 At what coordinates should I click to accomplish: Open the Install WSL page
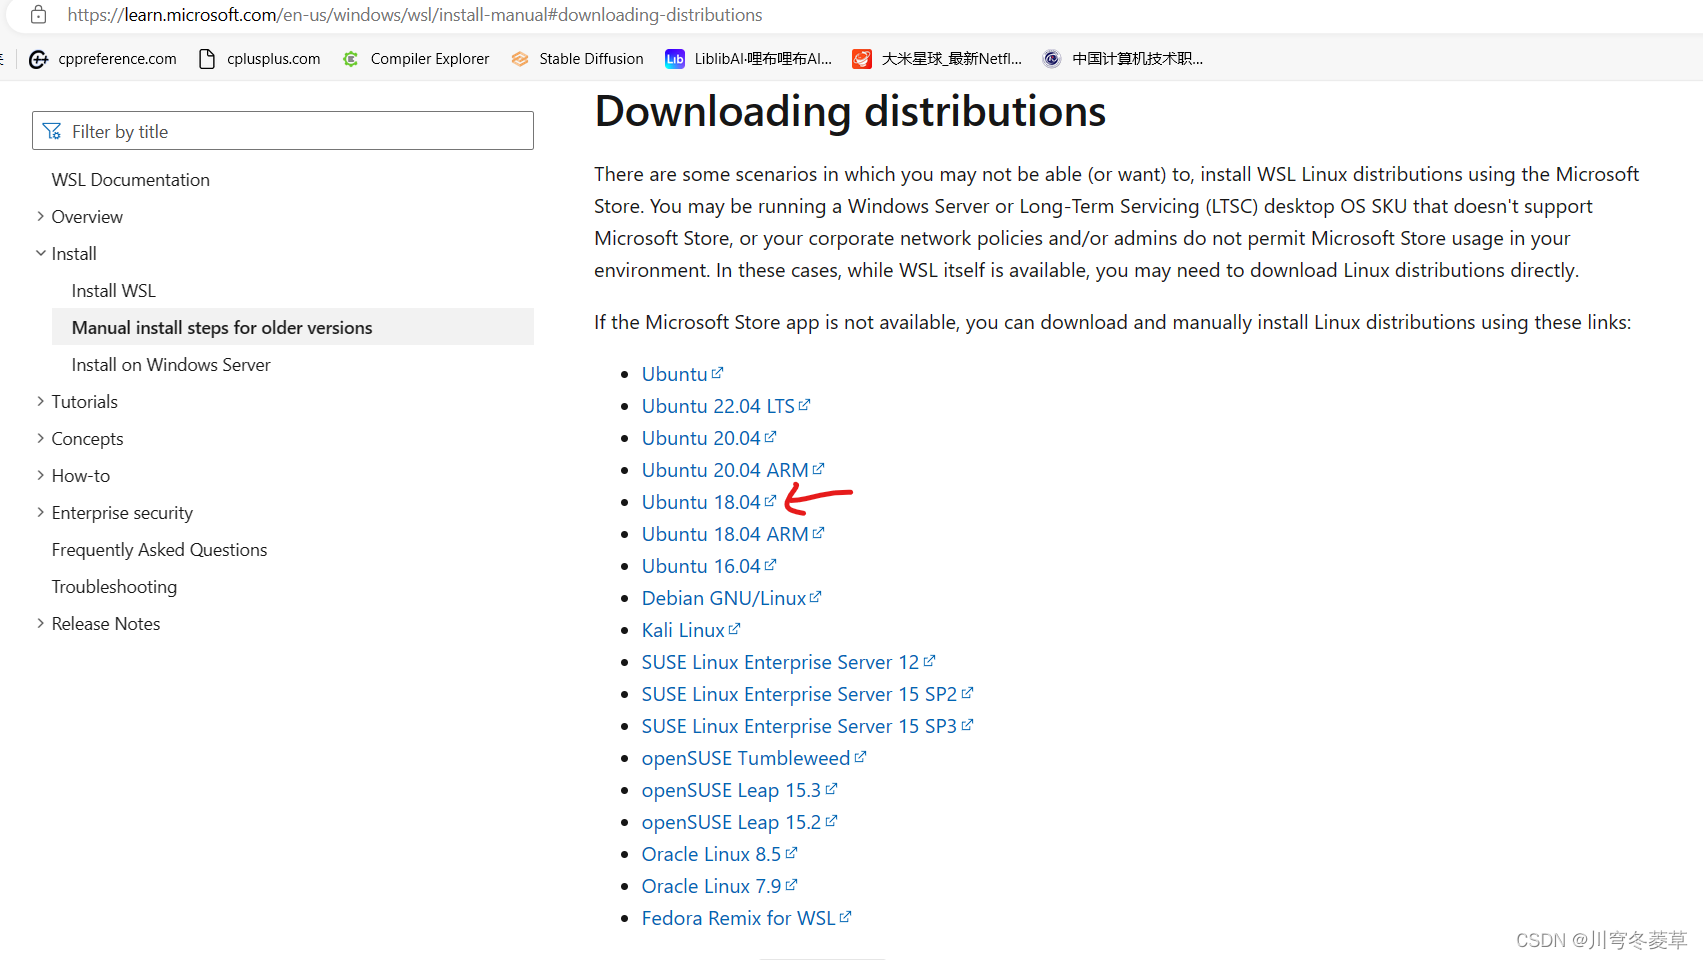click(114, 291)
